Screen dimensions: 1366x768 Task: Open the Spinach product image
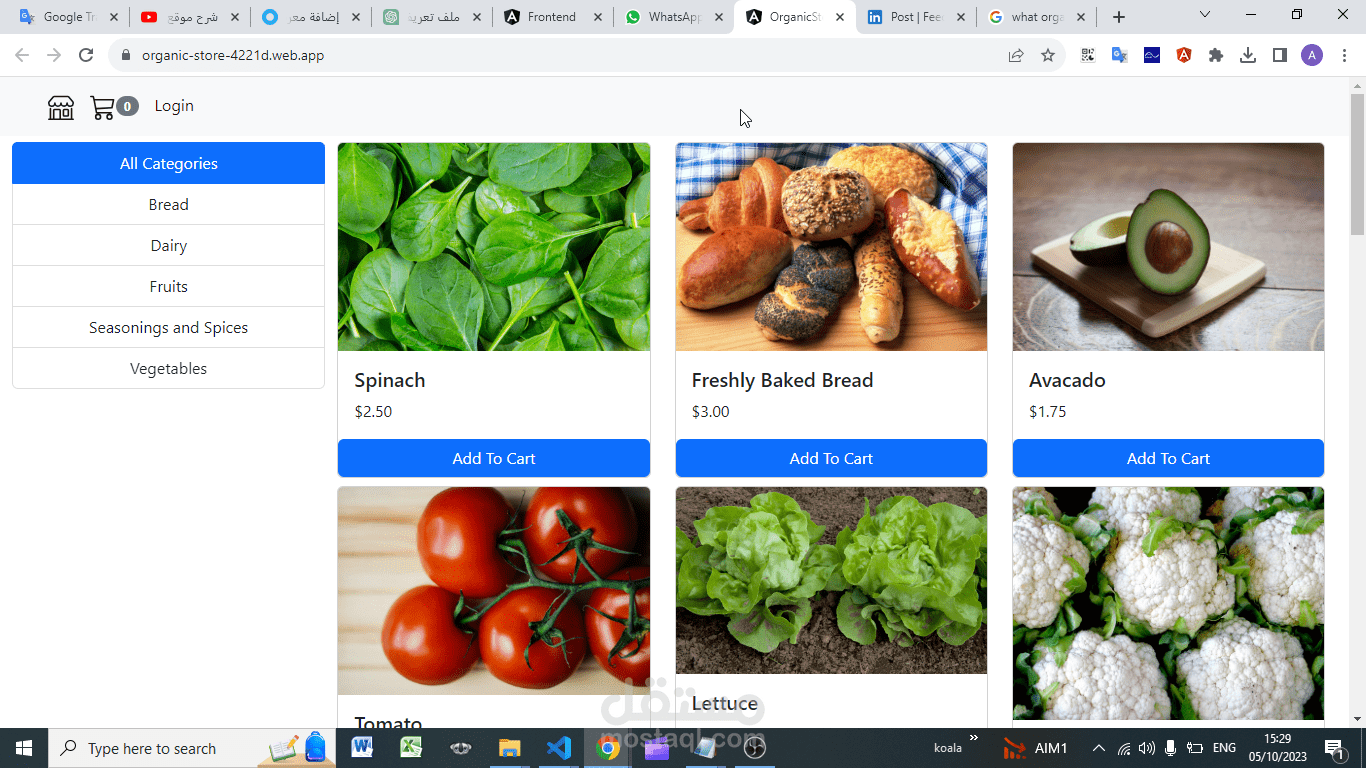pyautogui.click(x=494, y=247)
